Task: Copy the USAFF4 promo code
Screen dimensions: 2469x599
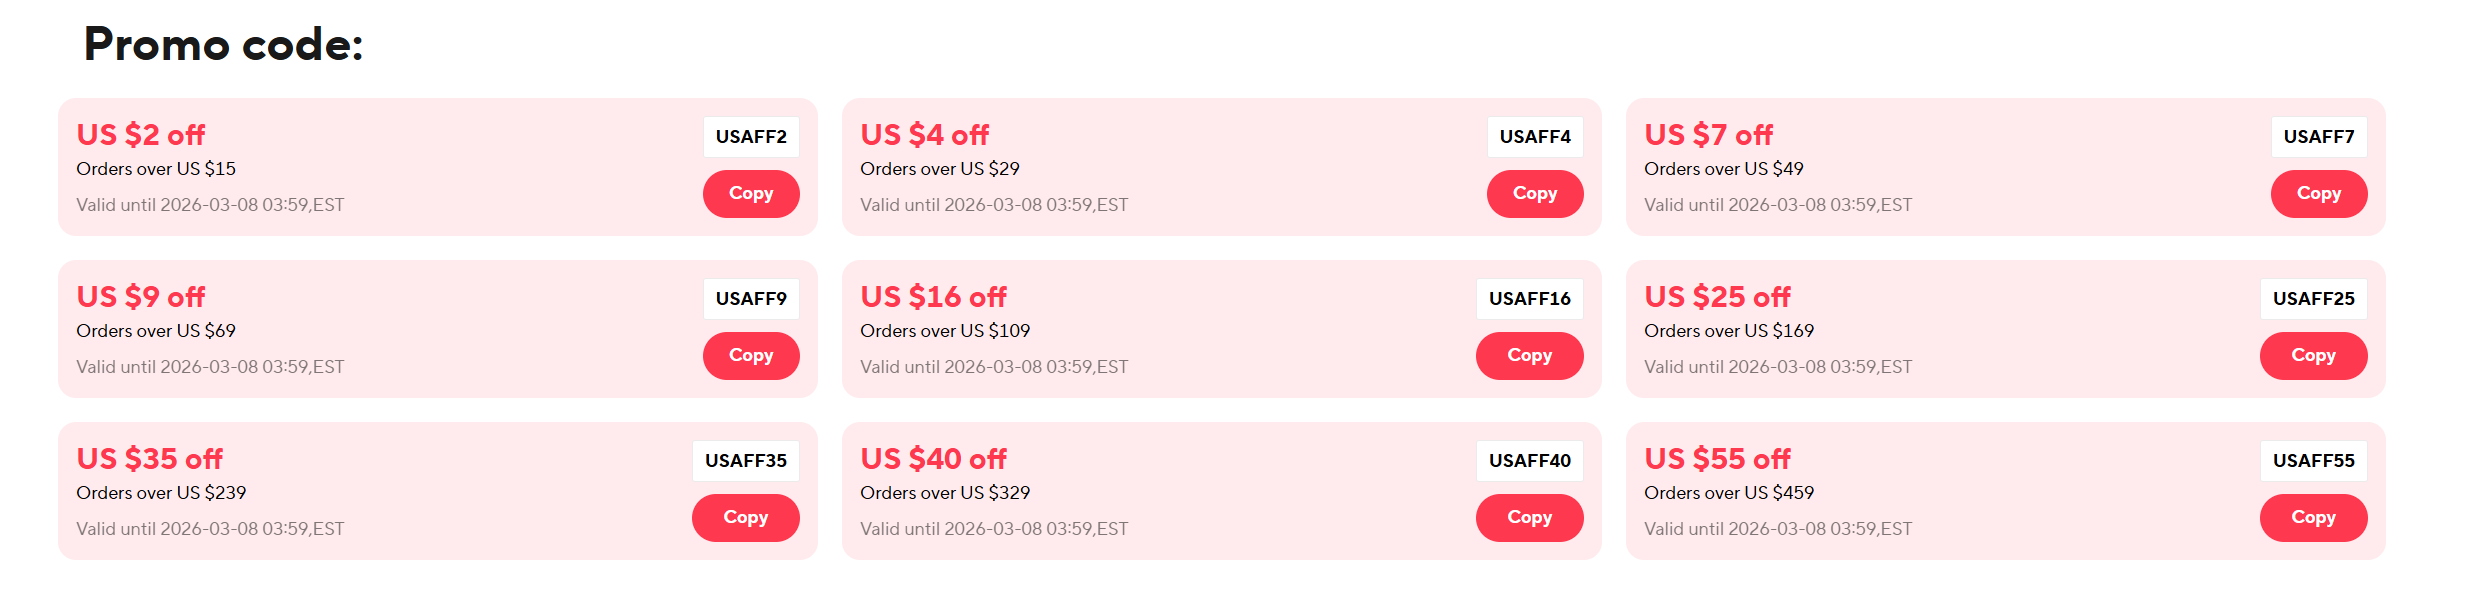Action: click(x=1534, y=193)
